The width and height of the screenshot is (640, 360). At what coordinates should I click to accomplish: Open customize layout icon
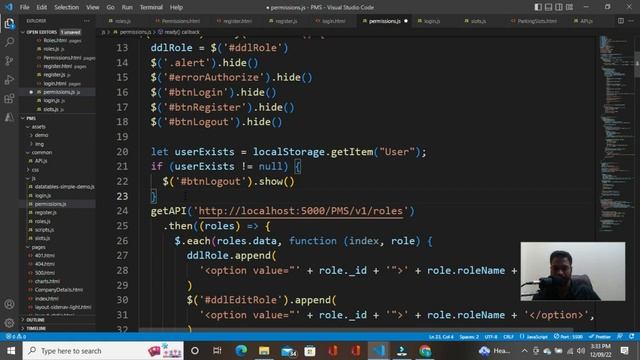click(569, 7)
